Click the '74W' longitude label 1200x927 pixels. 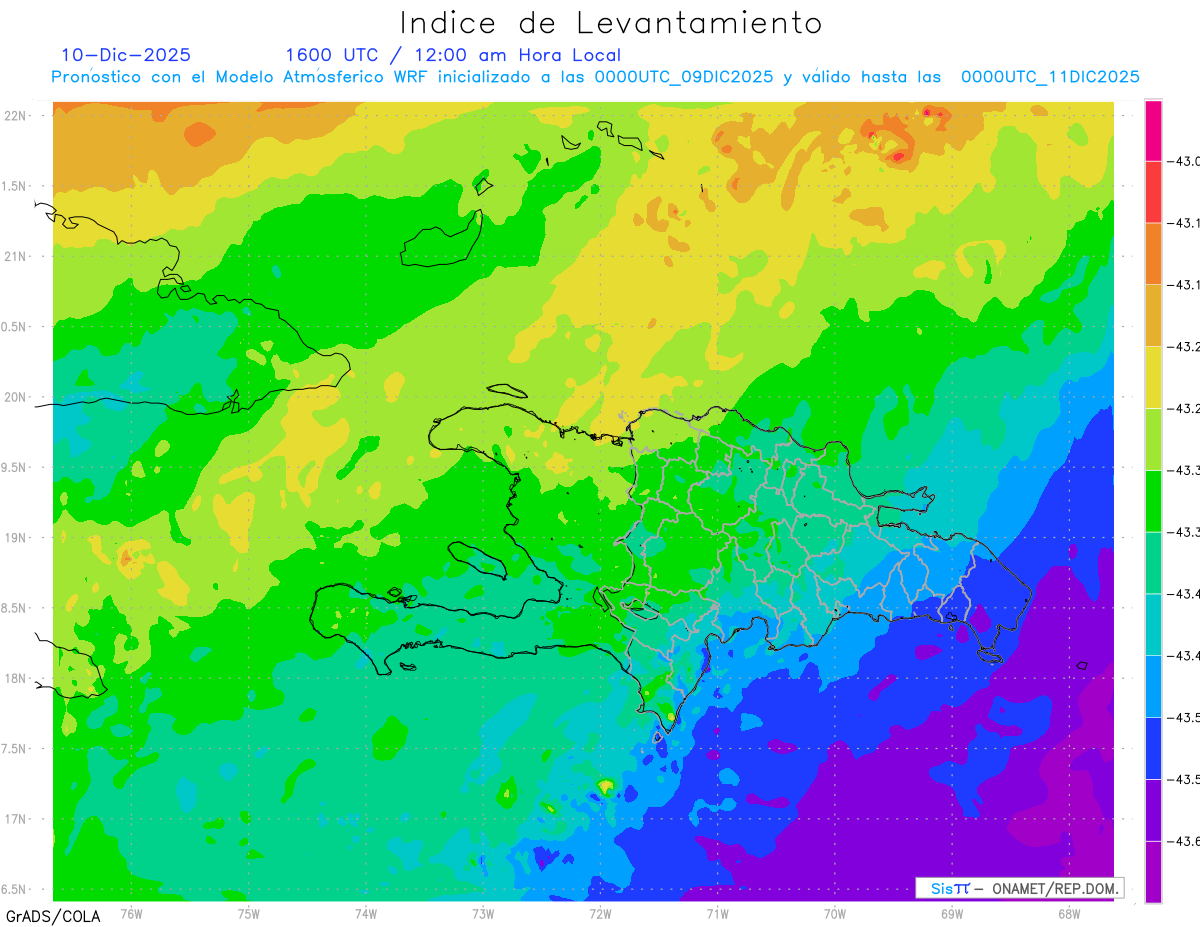[366, 913]
